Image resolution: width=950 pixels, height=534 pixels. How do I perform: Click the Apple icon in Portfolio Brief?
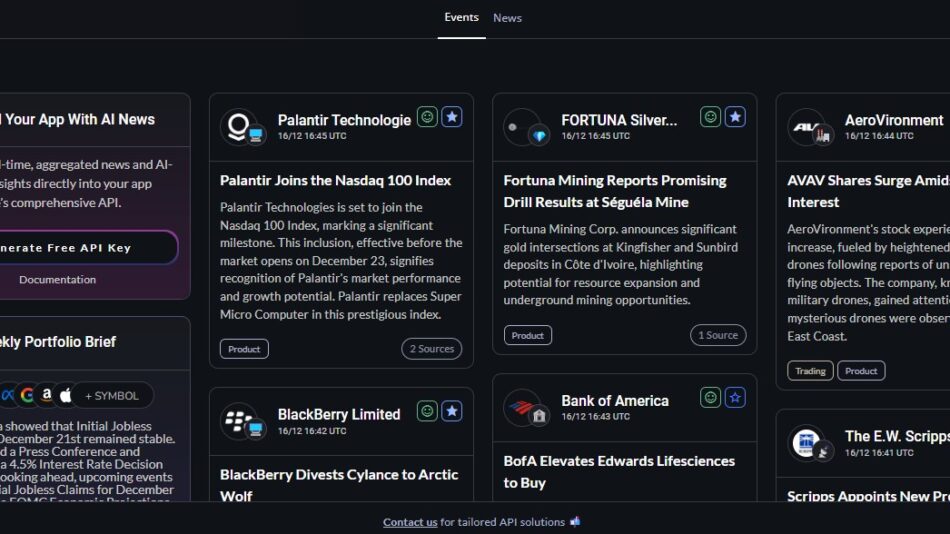pyautogui.click(x=66, y=395)
